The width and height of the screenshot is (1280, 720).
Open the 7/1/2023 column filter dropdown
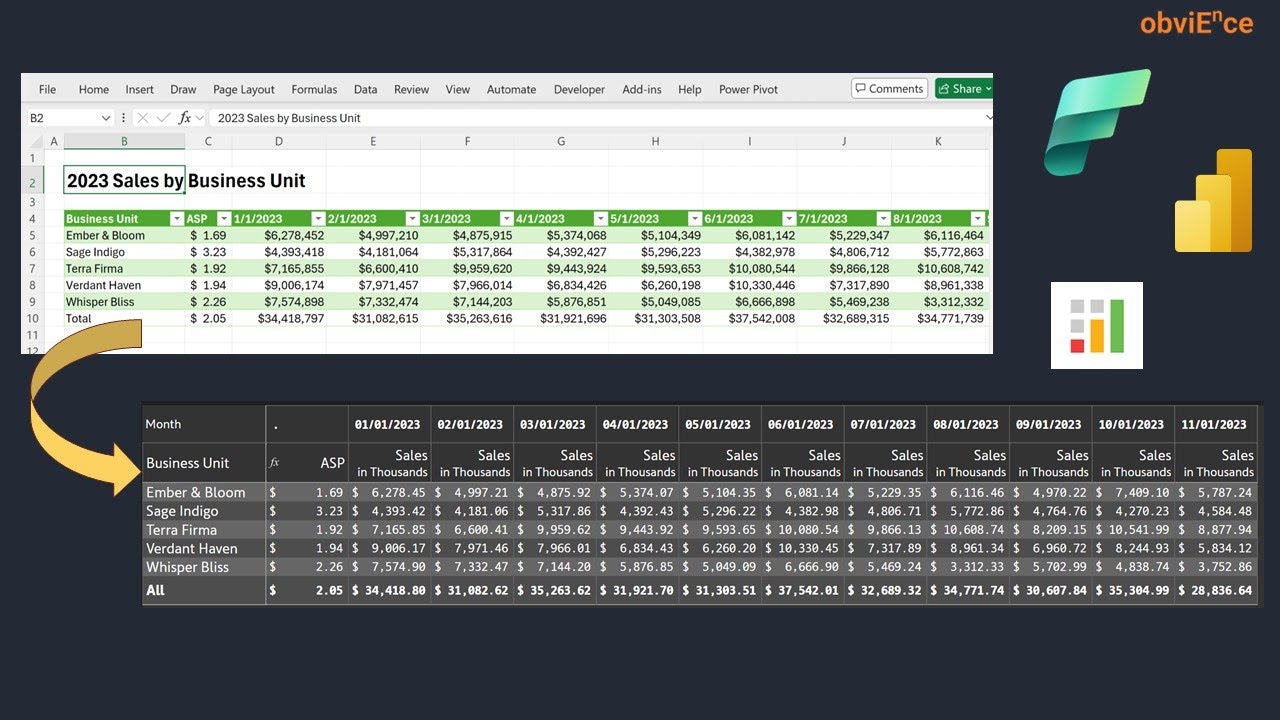(x=883, y=219)
